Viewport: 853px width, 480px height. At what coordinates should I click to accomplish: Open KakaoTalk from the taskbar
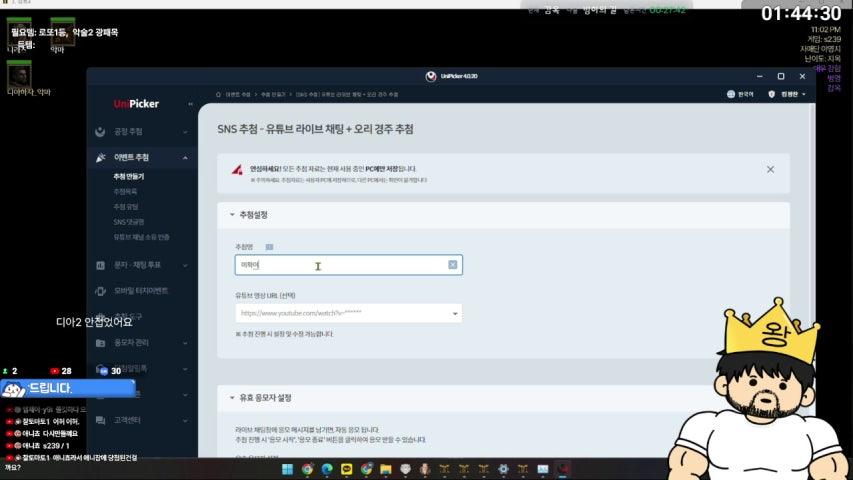(347, 469)
